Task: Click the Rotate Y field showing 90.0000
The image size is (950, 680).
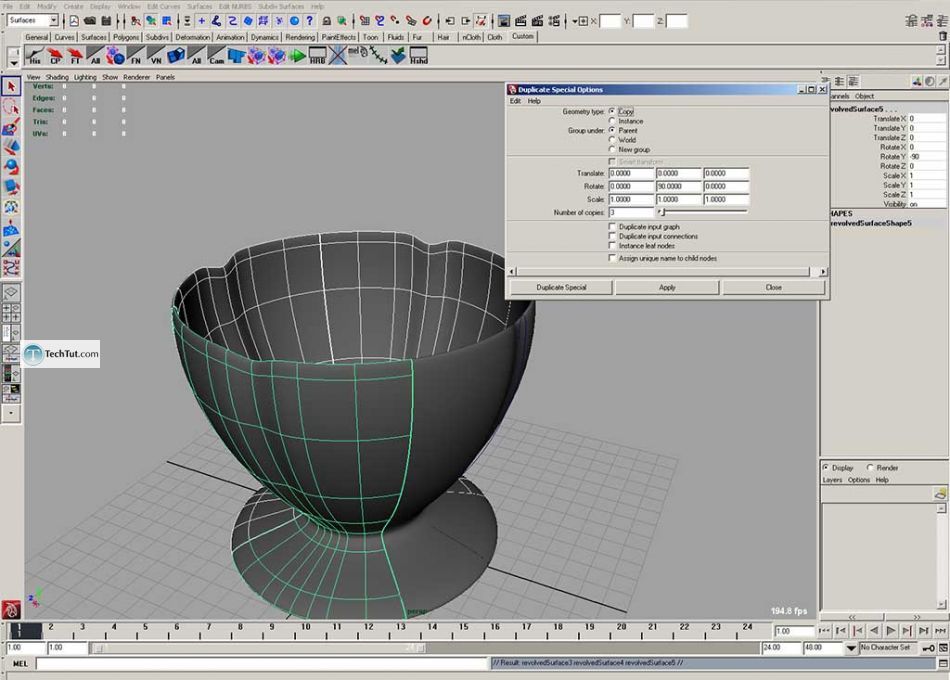Action: click(679, 186)
